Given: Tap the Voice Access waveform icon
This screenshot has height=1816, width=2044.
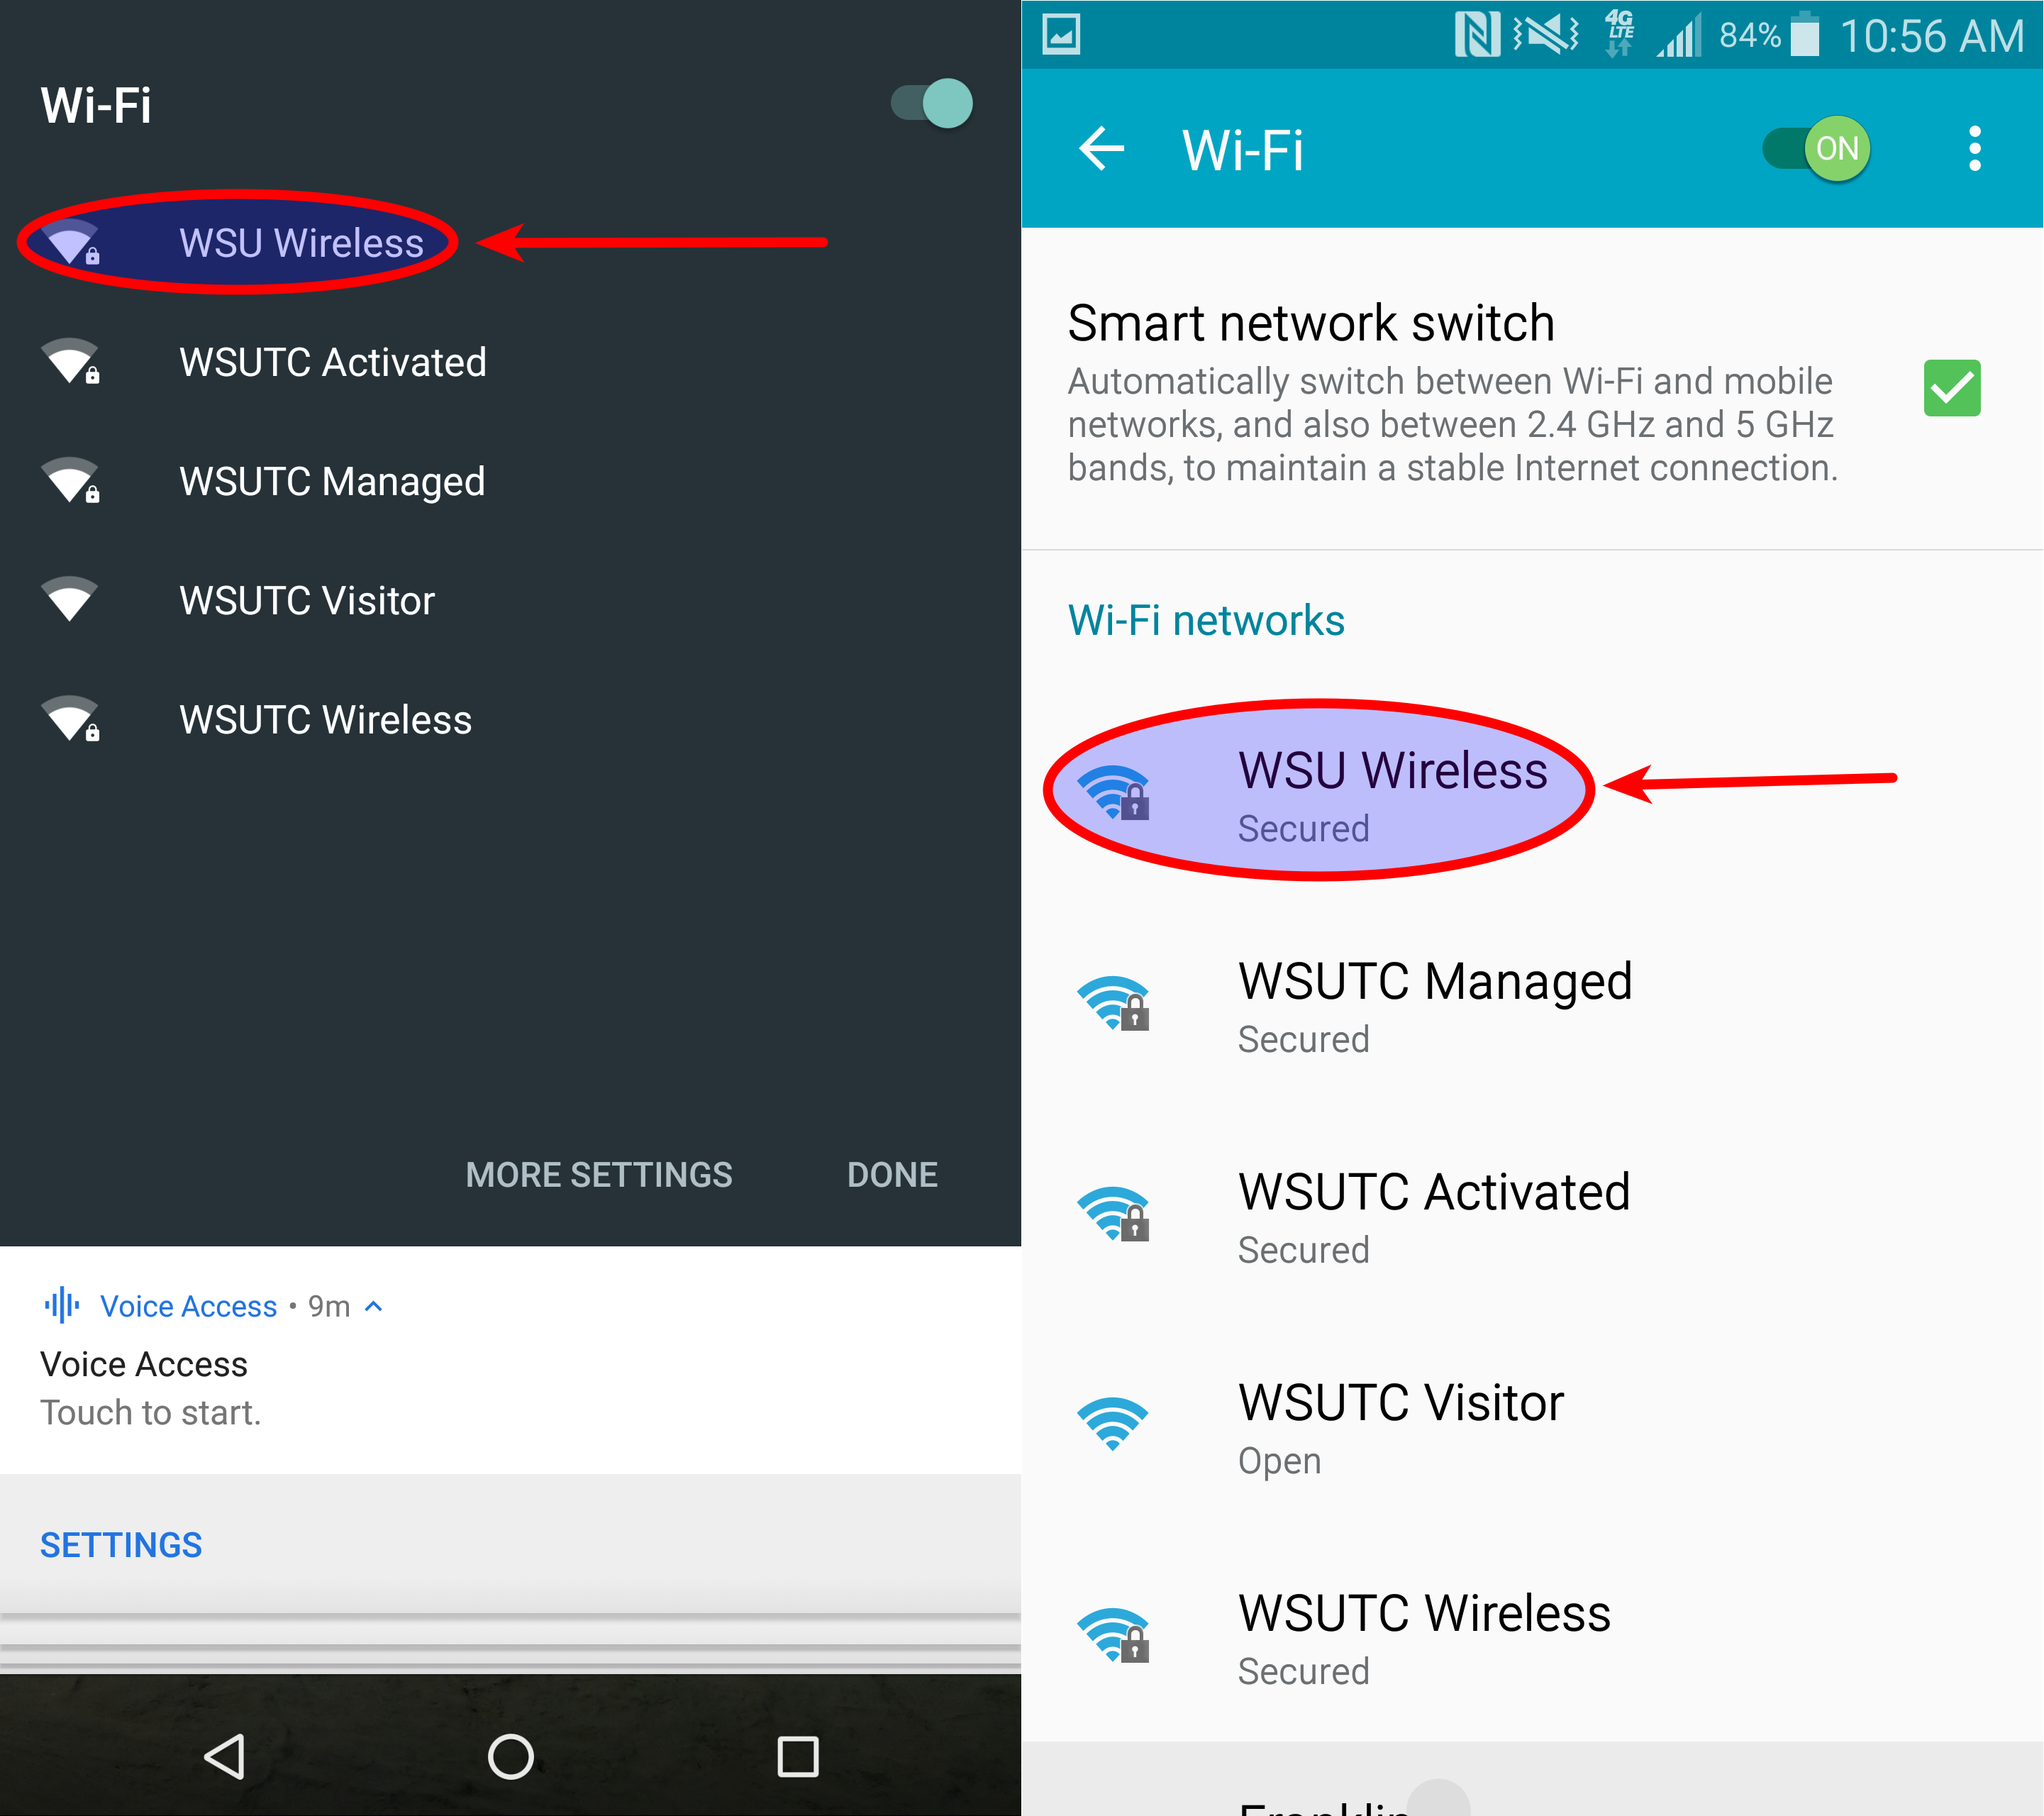Looking at the screenshot, I should pyautogui.click(x=62, y=1304).
